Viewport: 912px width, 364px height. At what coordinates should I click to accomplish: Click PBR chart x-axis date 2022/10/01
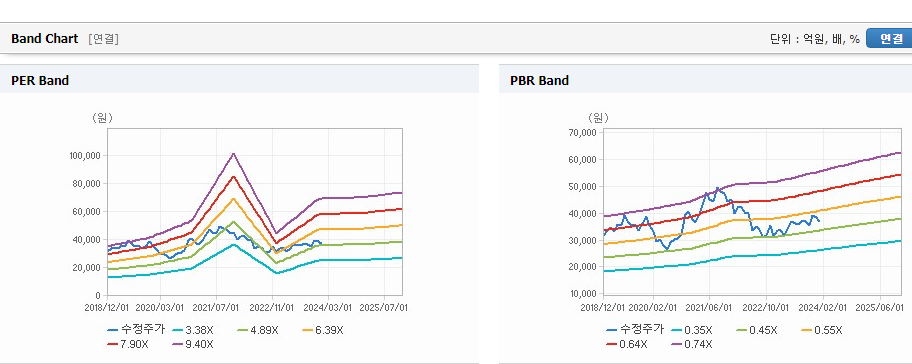765,307
